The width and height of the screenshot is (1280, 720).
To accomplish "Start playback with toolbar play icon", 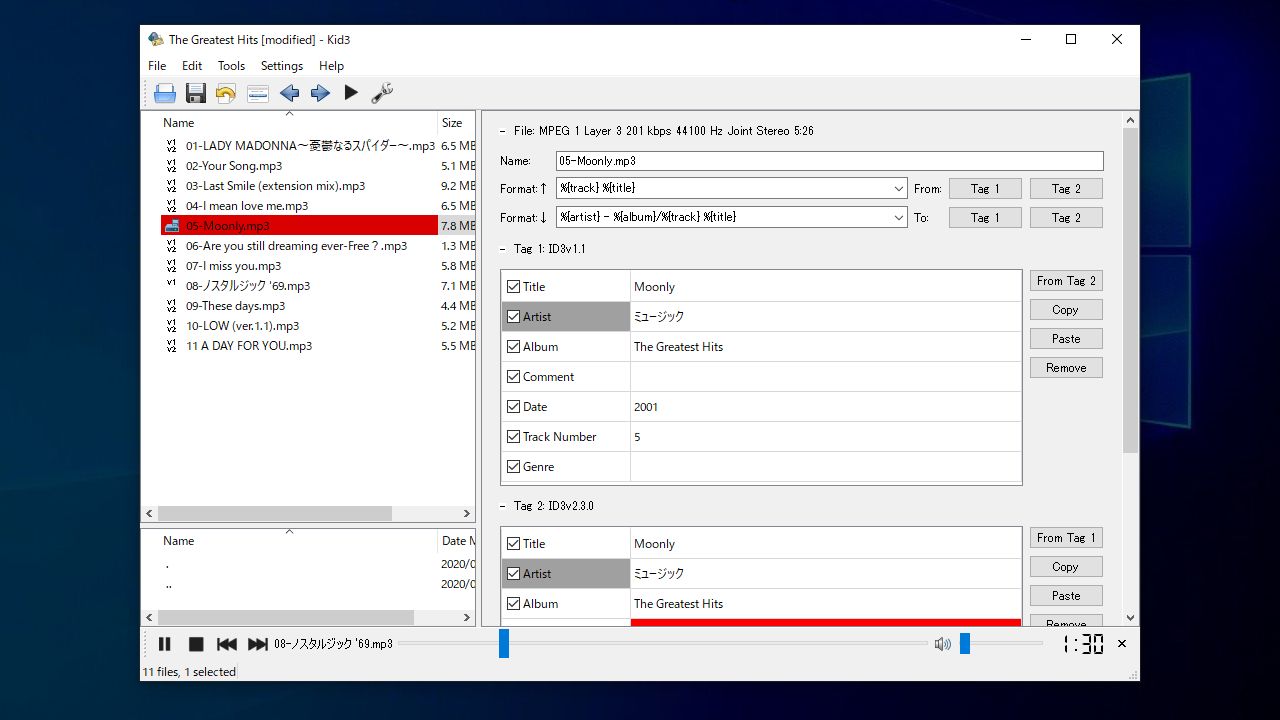I will 351,93.
